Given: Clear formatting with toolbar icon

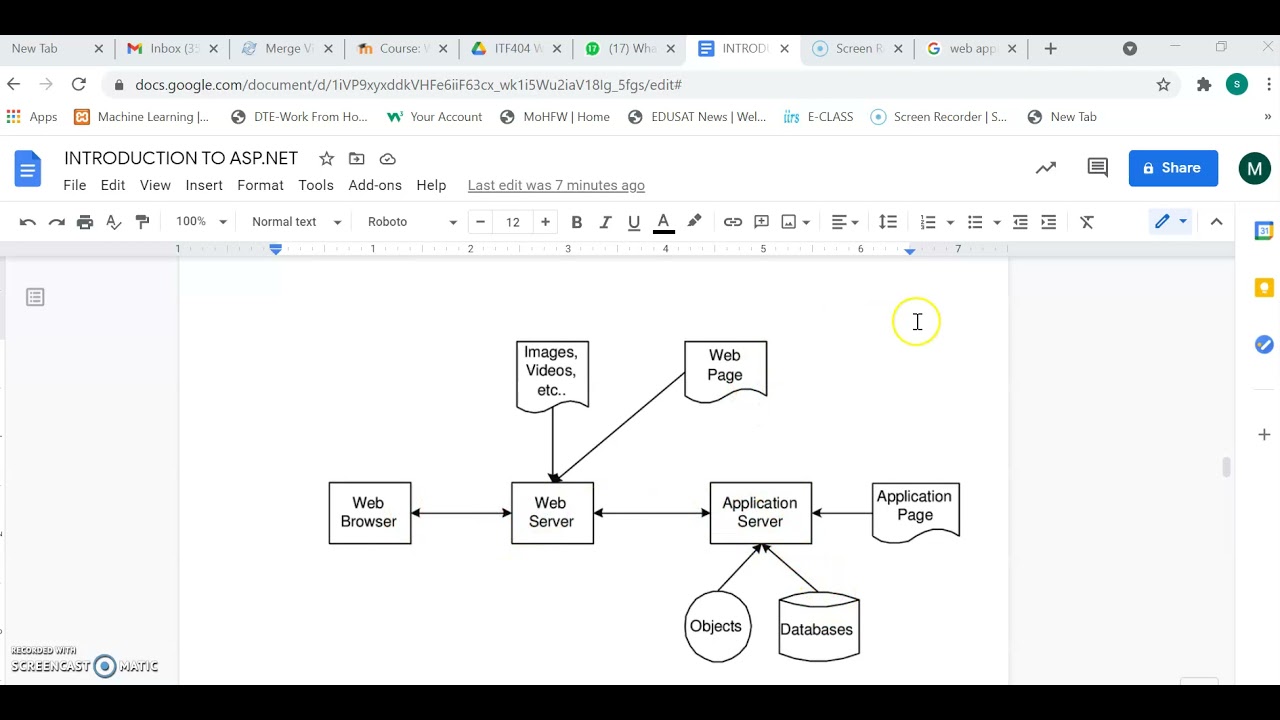Looking at the screenshot, I should [x=1087, y=222].
